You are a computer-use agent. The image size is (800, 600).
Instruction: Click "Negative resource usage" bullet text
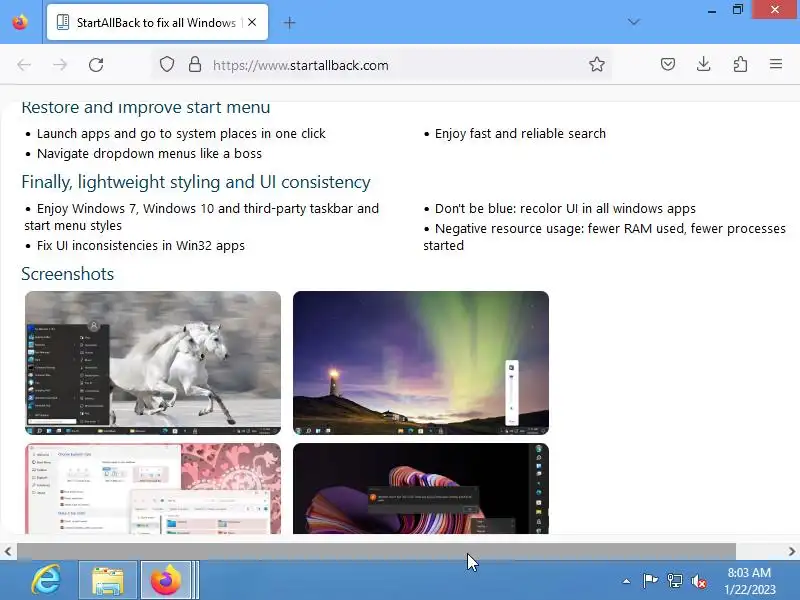[604, 237]
